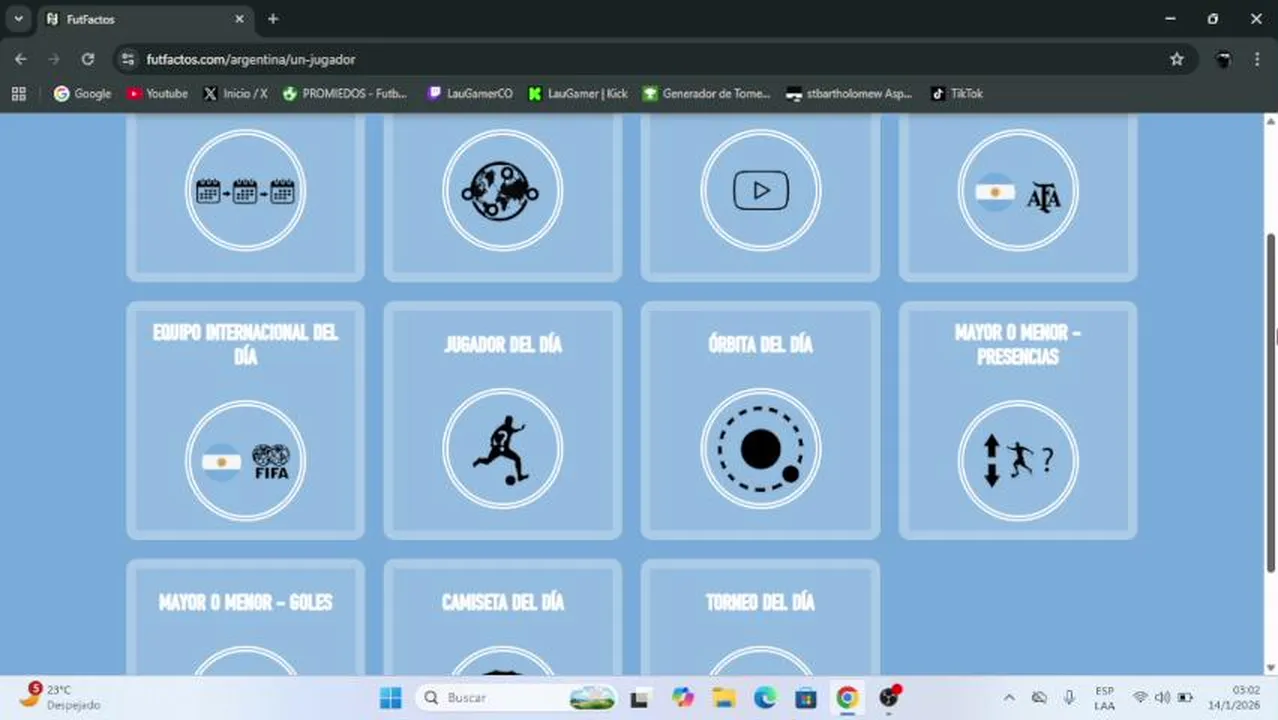Open the browser profile avatar

pos(1223,59)
